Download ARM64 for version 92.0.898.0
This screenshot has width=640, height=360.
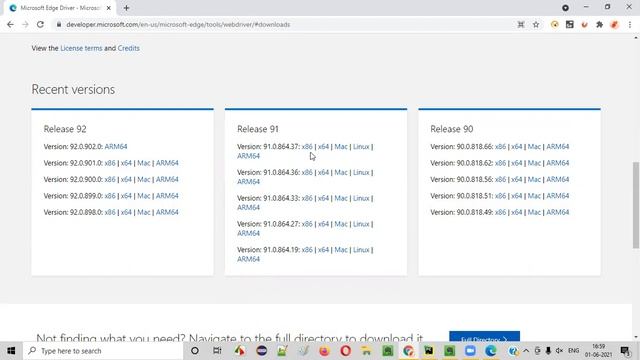[x=167, y=212]
